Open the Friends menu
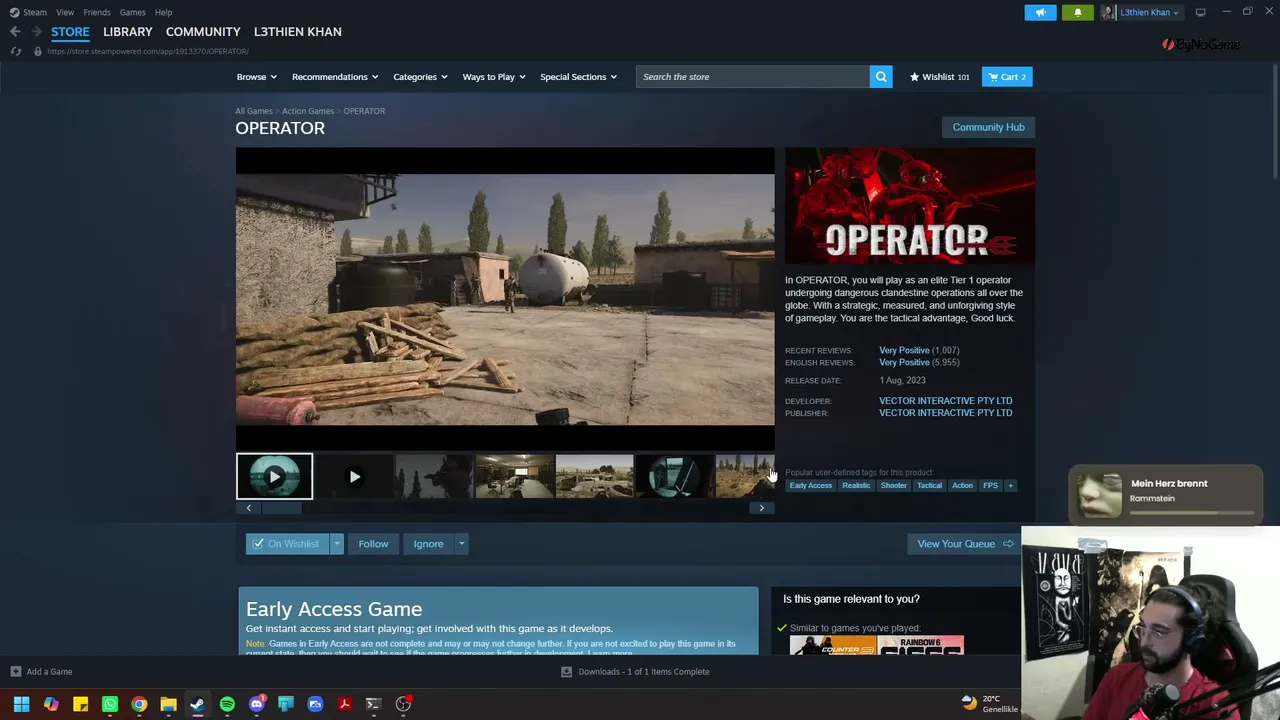 tap(97, 12)
